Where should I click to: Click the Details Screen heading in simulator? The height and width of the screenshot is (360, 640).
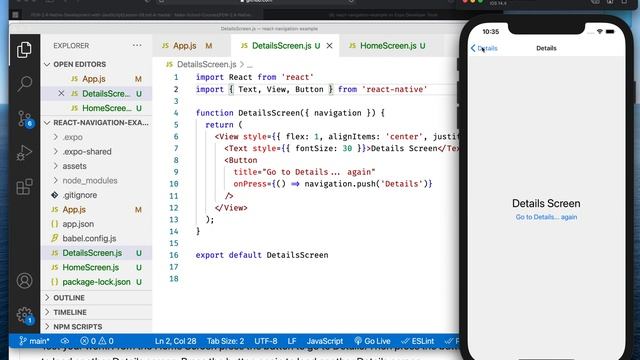click(x=546, y=203)
